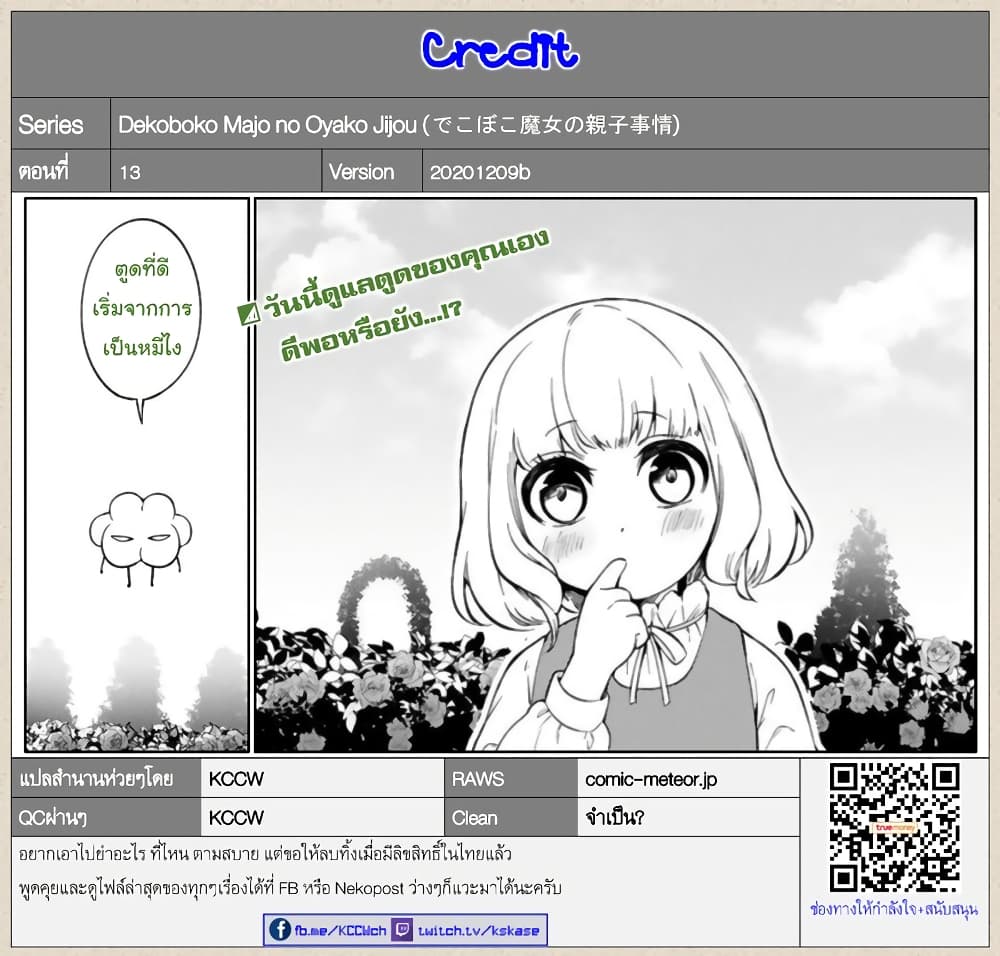Click the version value 20201209b
Screen dimensions: 1000x956
pos(480,173)
